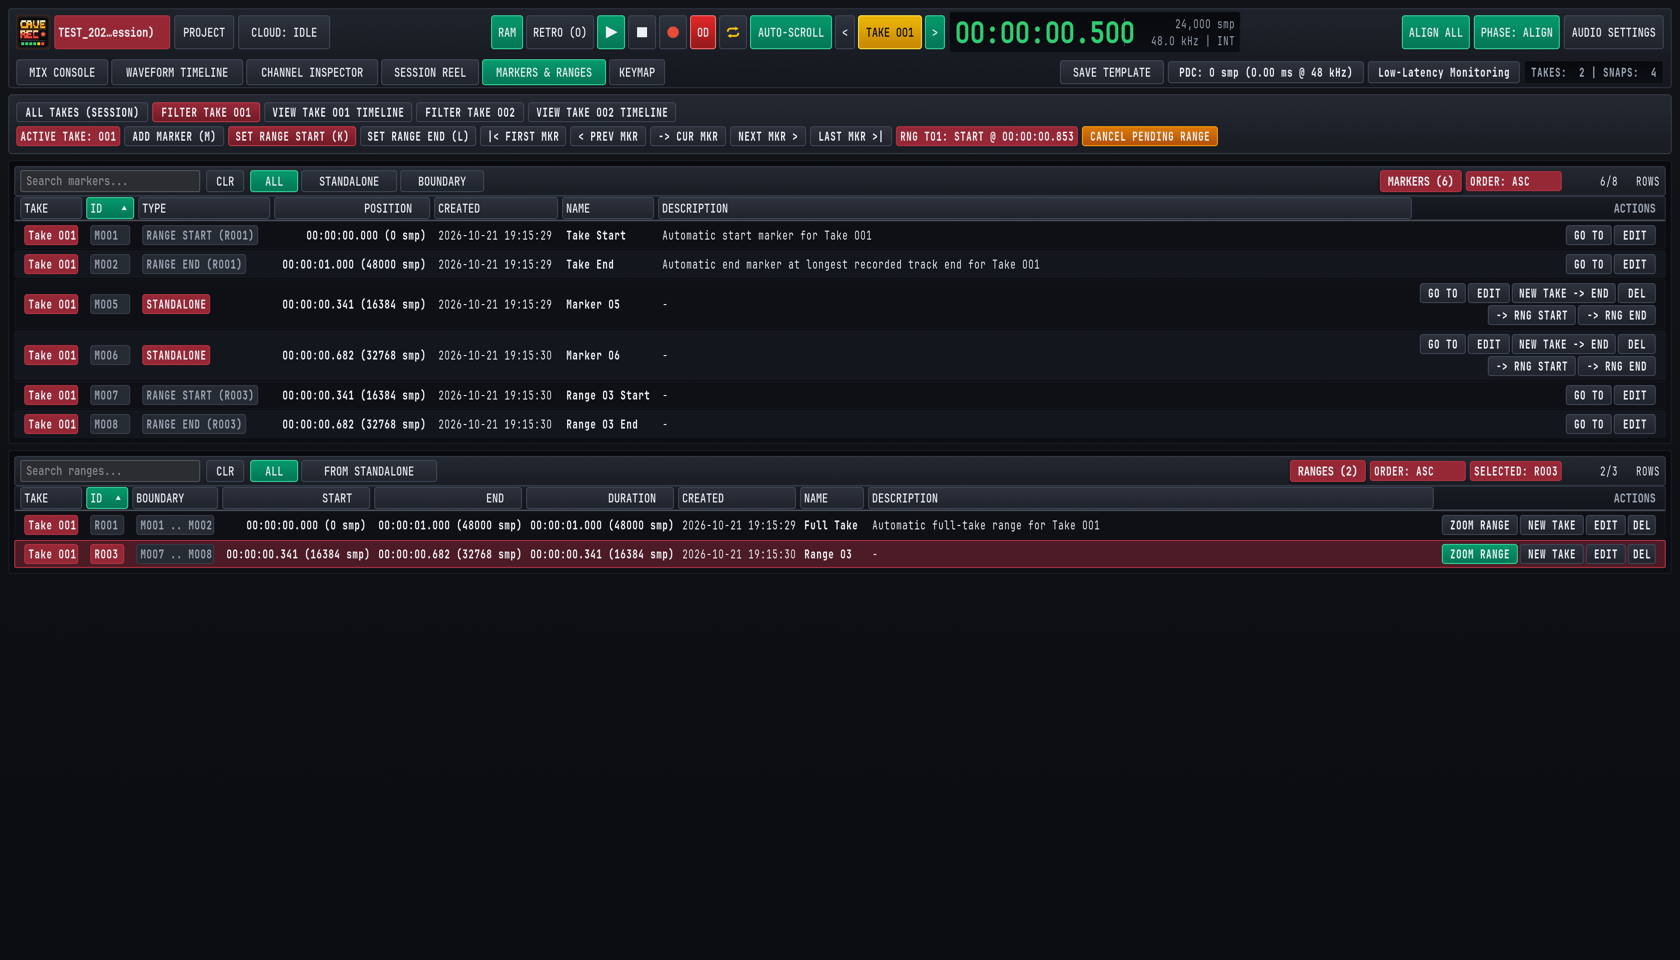1680x960 pixels.
Task: Sort markers by ID column header
Action: (110, 208)
